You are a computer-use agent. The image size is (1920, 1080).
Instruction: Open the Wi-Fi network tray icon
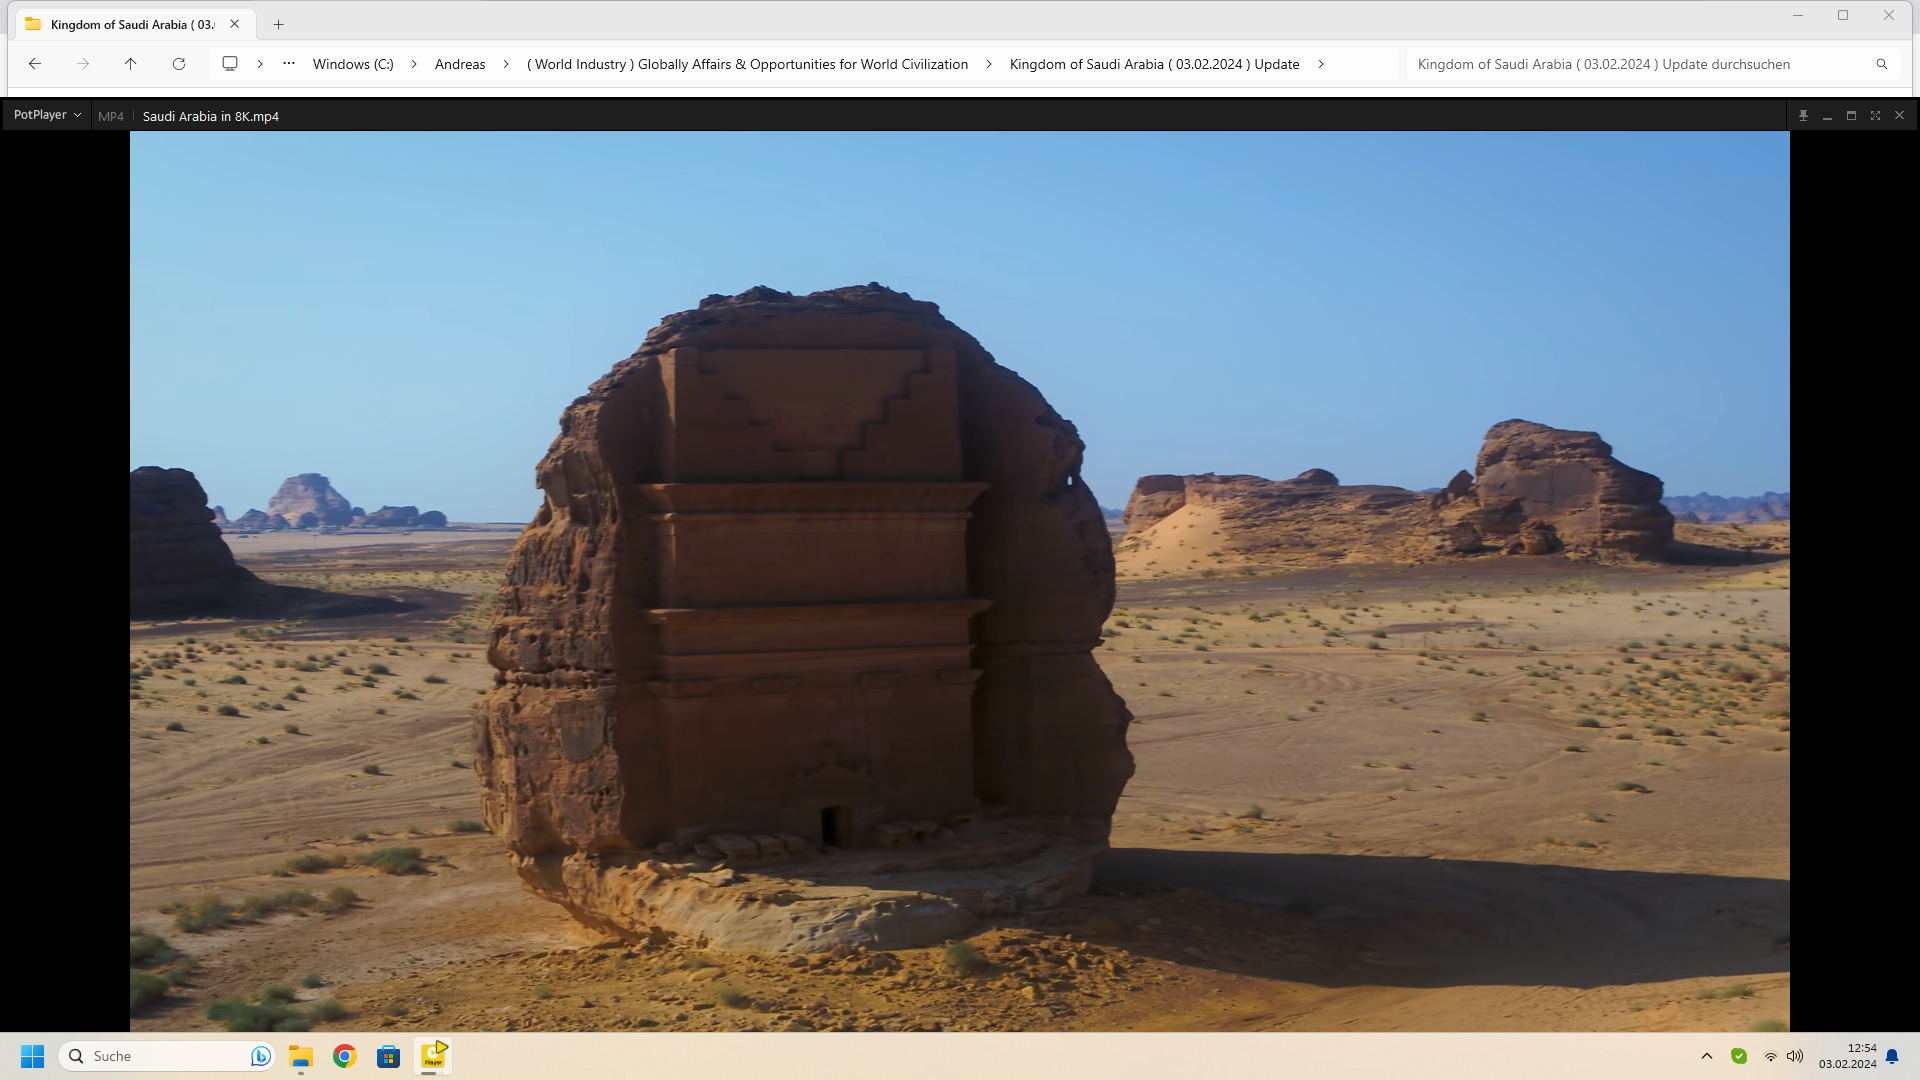[x=1771, y=1056]
